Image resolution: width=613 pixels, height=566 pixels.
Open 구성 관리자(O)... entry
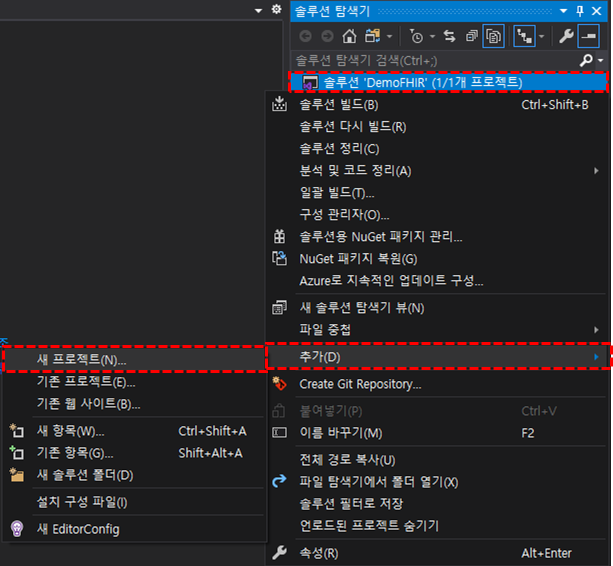coord(436,215)
